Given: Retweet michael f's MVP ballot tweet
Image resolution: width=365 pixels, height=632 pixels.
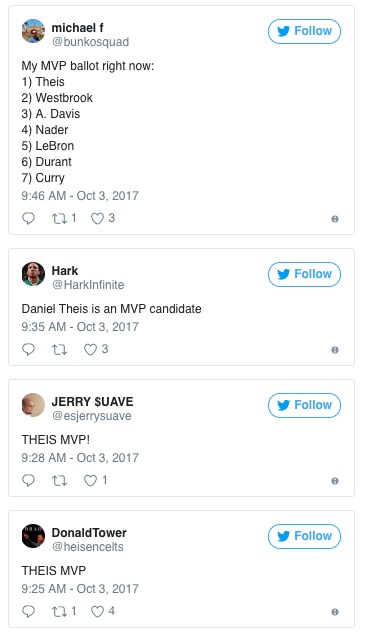Looking at the screenshot, I should click(59, 218).
